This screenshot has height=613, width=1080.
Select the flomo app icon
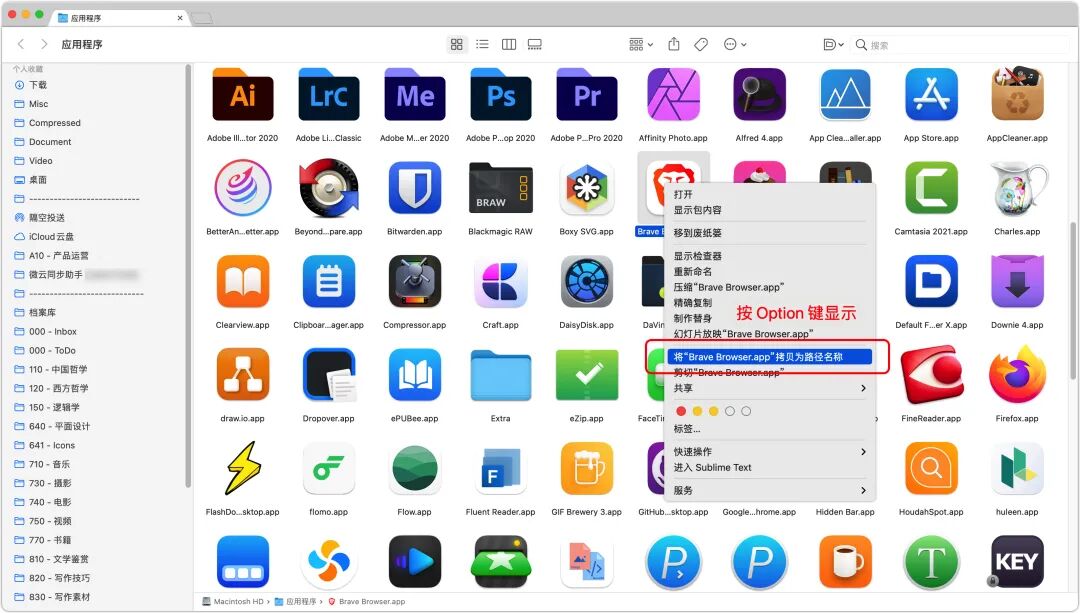329,468
